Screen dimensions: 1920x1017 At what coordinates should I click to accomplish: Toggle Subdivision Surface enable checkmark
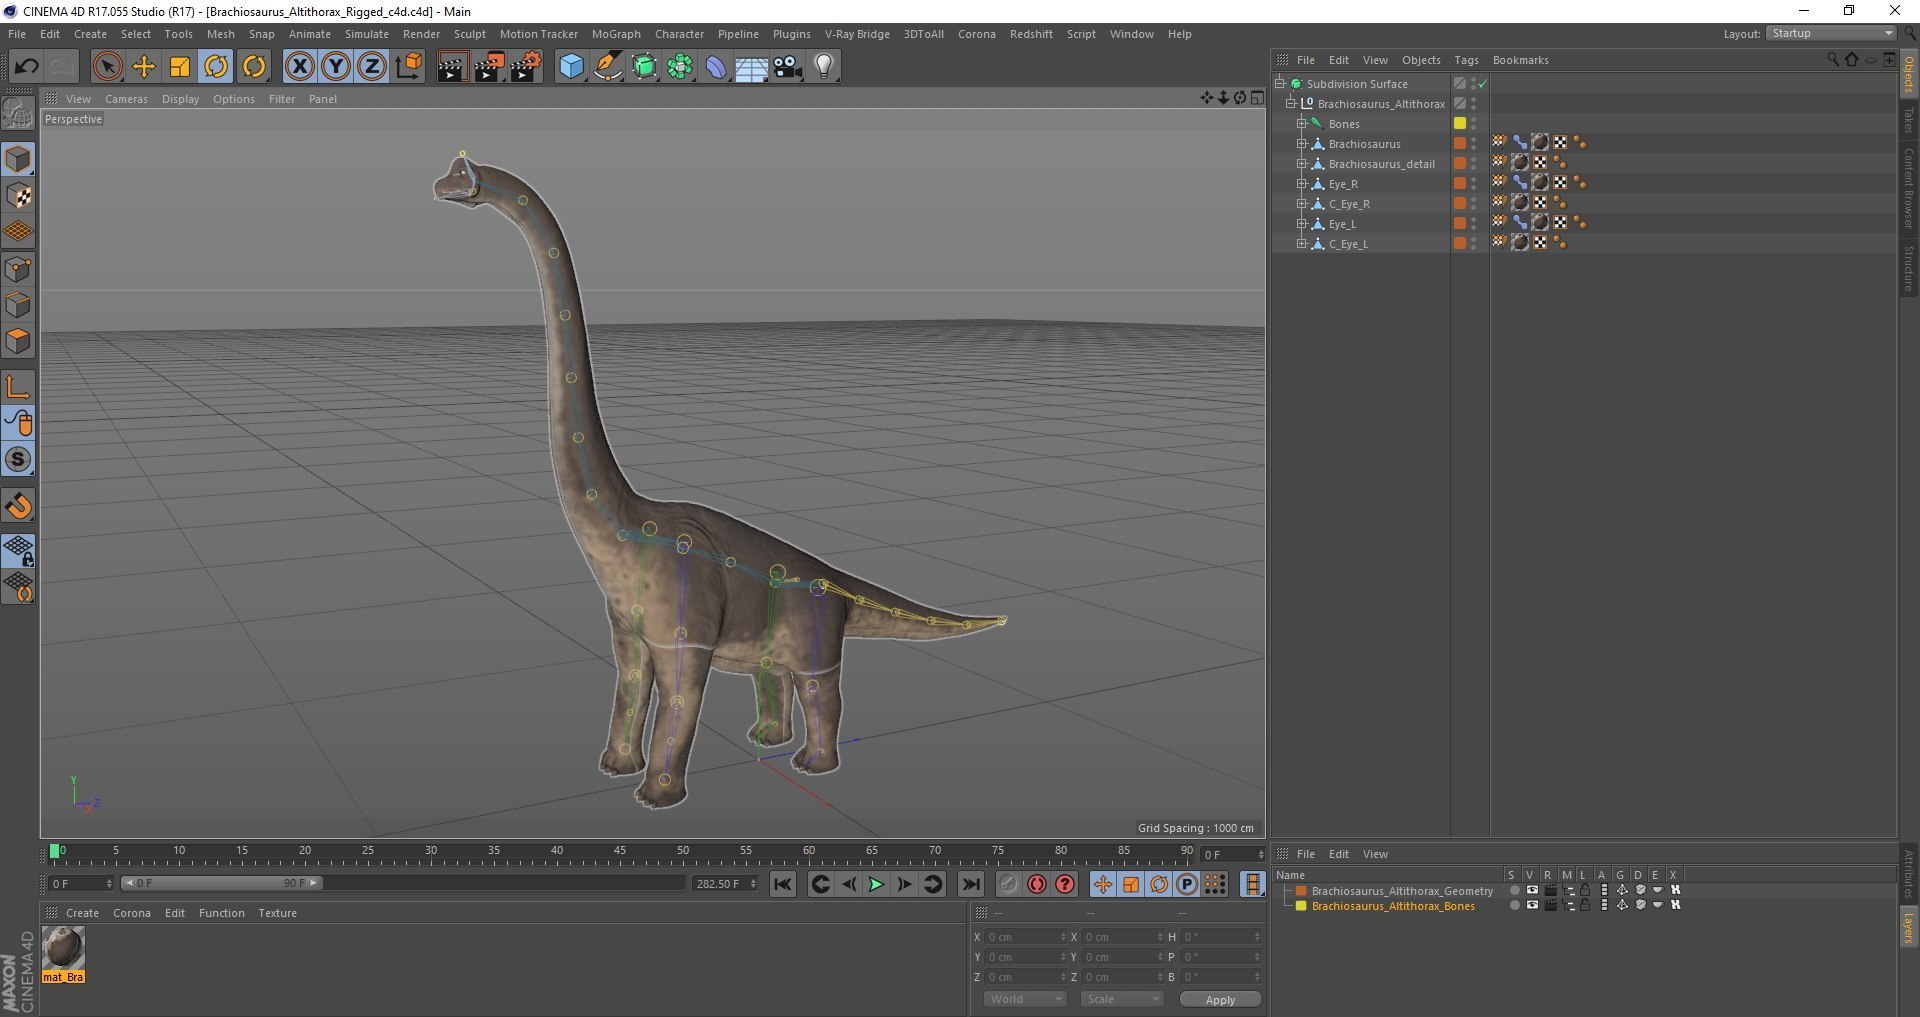[x=1483, y=84]
